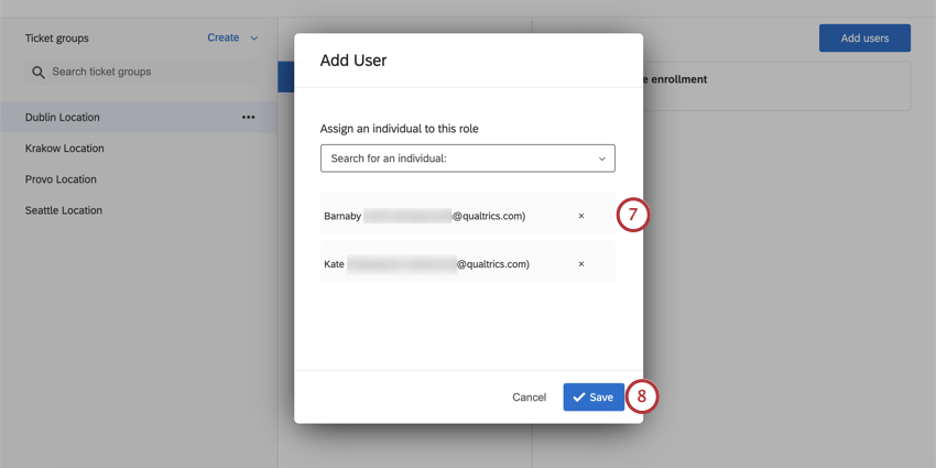Remove Barnaby from the user list
This screenshot has width=936, height=468.
tap(581, 216)
